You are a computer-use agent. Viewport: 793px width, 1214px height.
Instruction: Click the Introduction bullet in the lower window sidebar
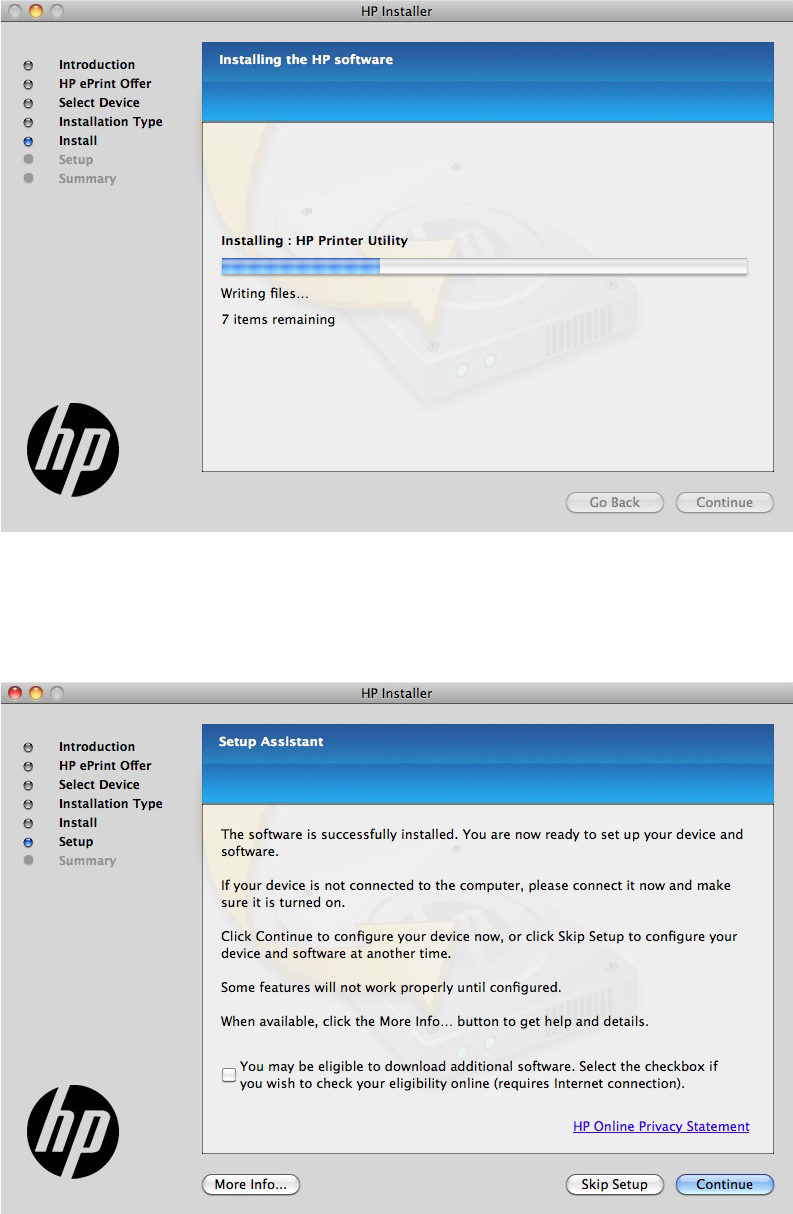pyautogui.click(x=28, y=747)
